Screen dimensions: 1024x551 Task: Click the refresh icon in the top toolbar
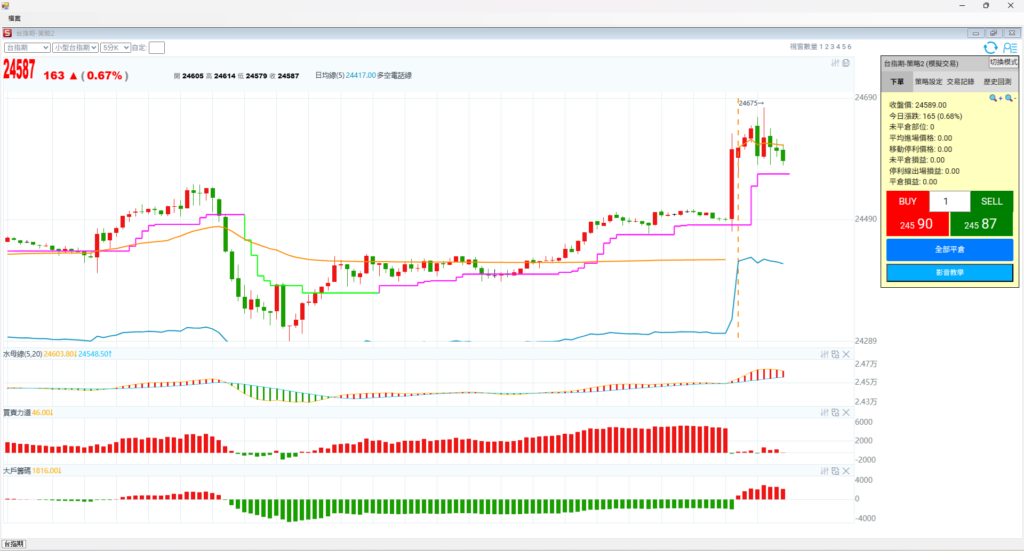click(x=990, y=47)
